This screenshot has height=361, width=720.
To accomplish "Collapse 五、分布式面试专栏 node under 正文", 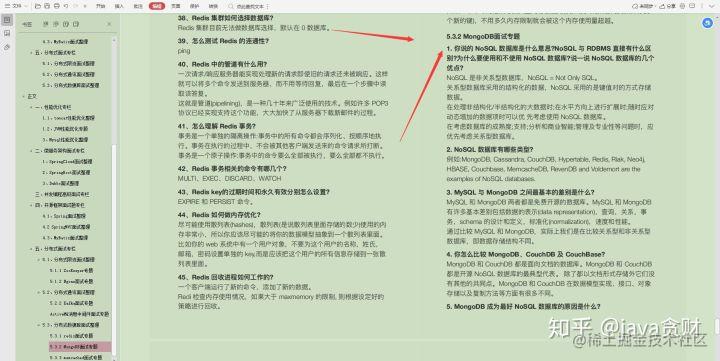I will [x=31, y=248].
